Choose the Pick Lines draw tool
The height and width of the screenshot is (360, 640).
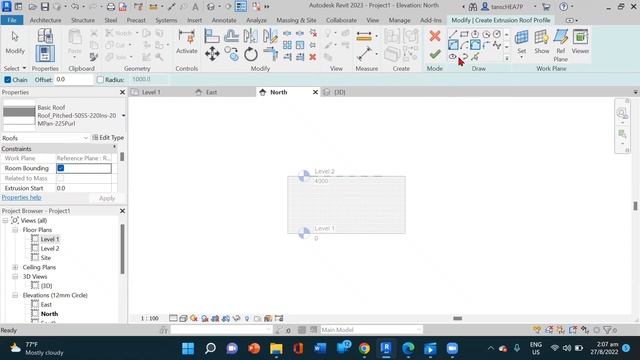(475, 57)
